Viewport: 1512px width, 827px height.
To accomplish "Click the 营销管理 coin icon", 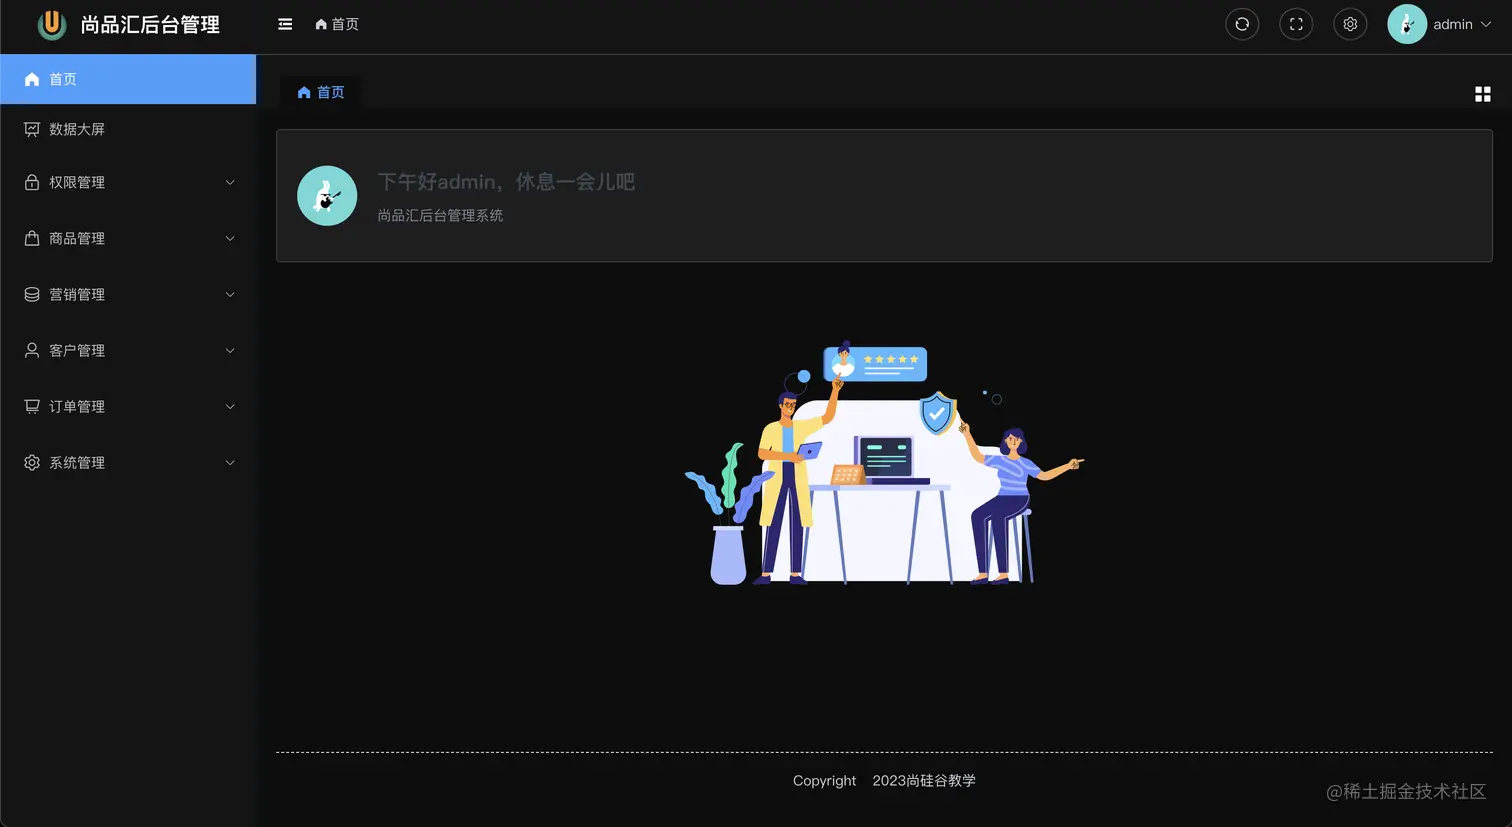I will [x=32, y=294].
